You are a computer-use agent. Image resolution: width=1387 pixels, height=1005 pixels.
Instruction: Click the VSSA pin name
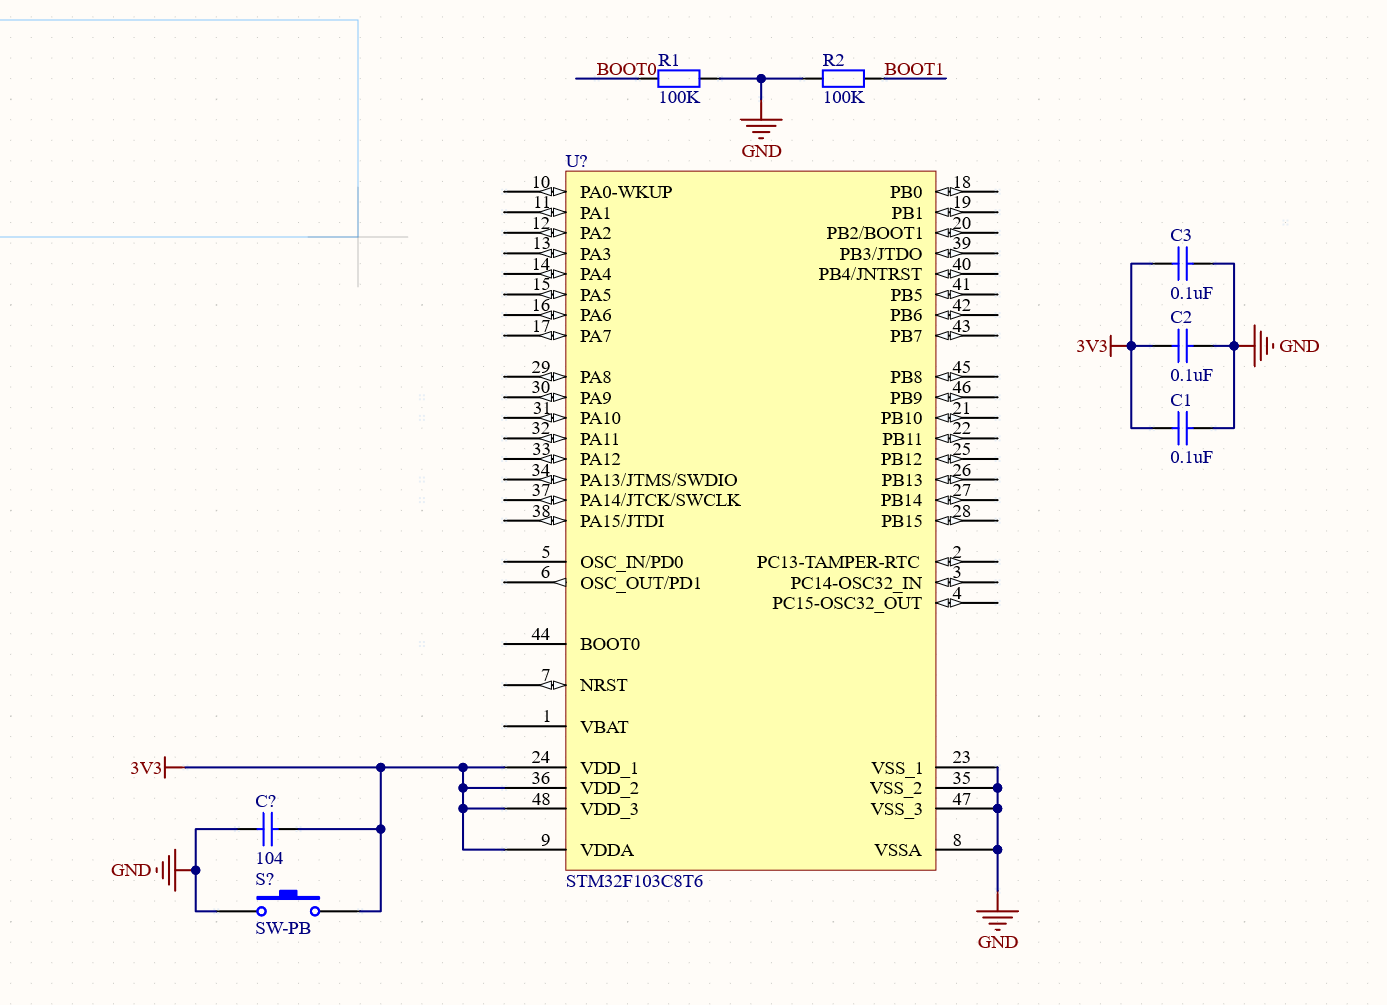(898, 850)
